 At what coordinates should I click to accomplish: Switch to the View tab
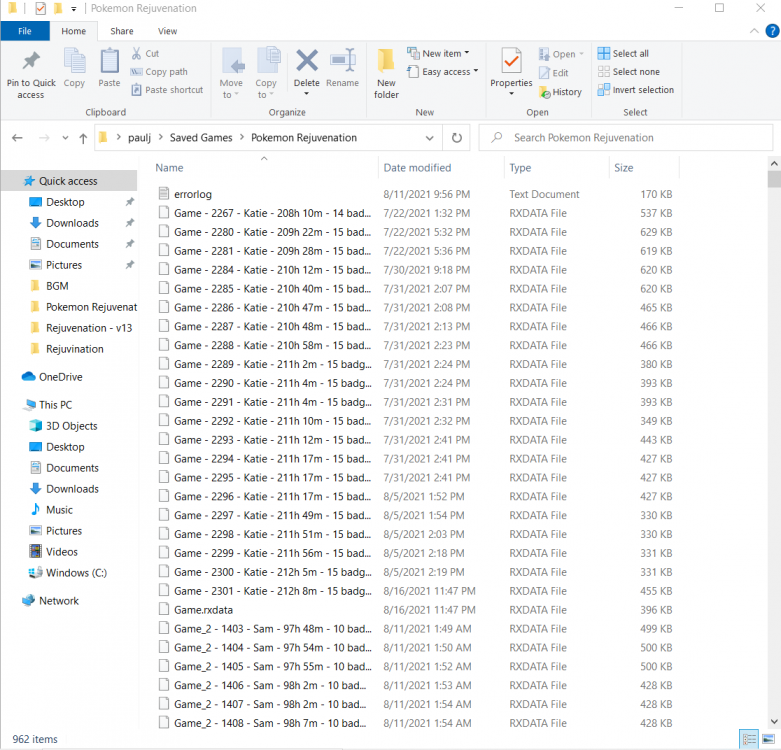[167, 31]
